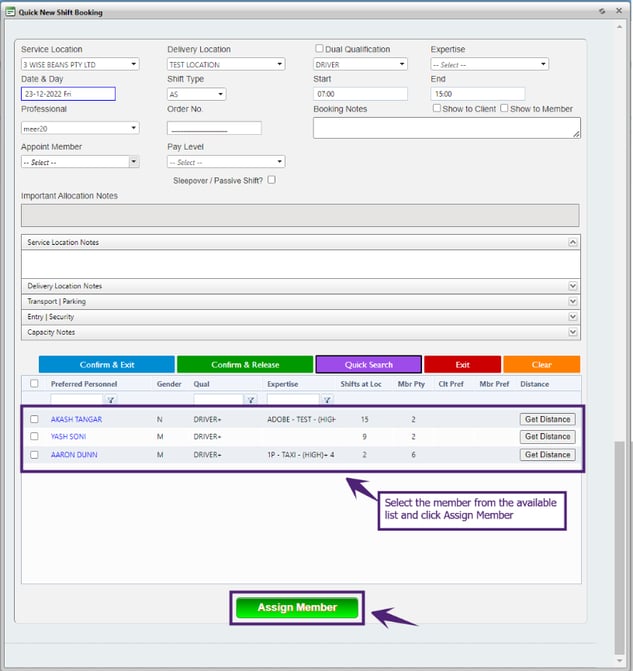Click Get Distance for Yash Soni
Screen dimensions: 633x671
547,437
